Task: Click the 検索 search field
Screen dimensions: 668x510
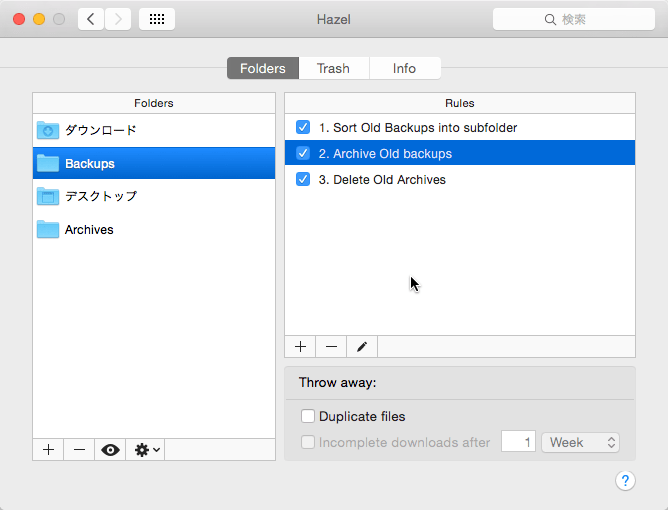Action: pyautogui.click(x=573, y=19)
